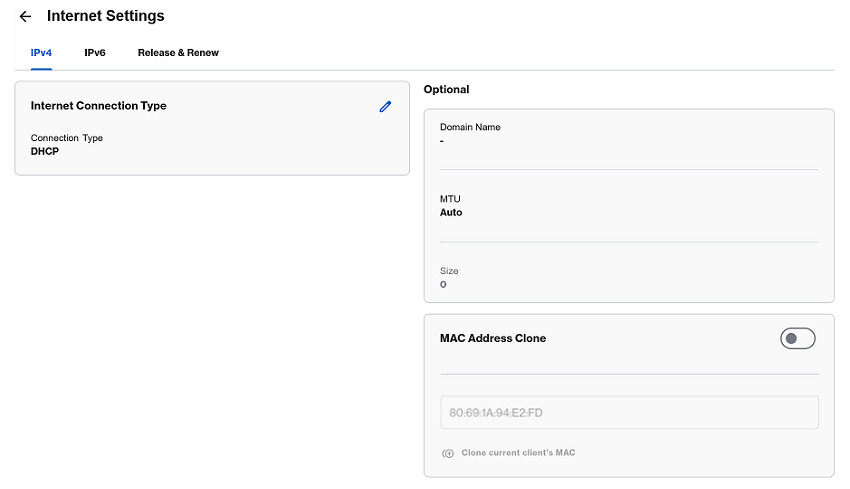Click the Clone current client's MAC link
This screenshot has width=850, height=489.
[518, 453]
